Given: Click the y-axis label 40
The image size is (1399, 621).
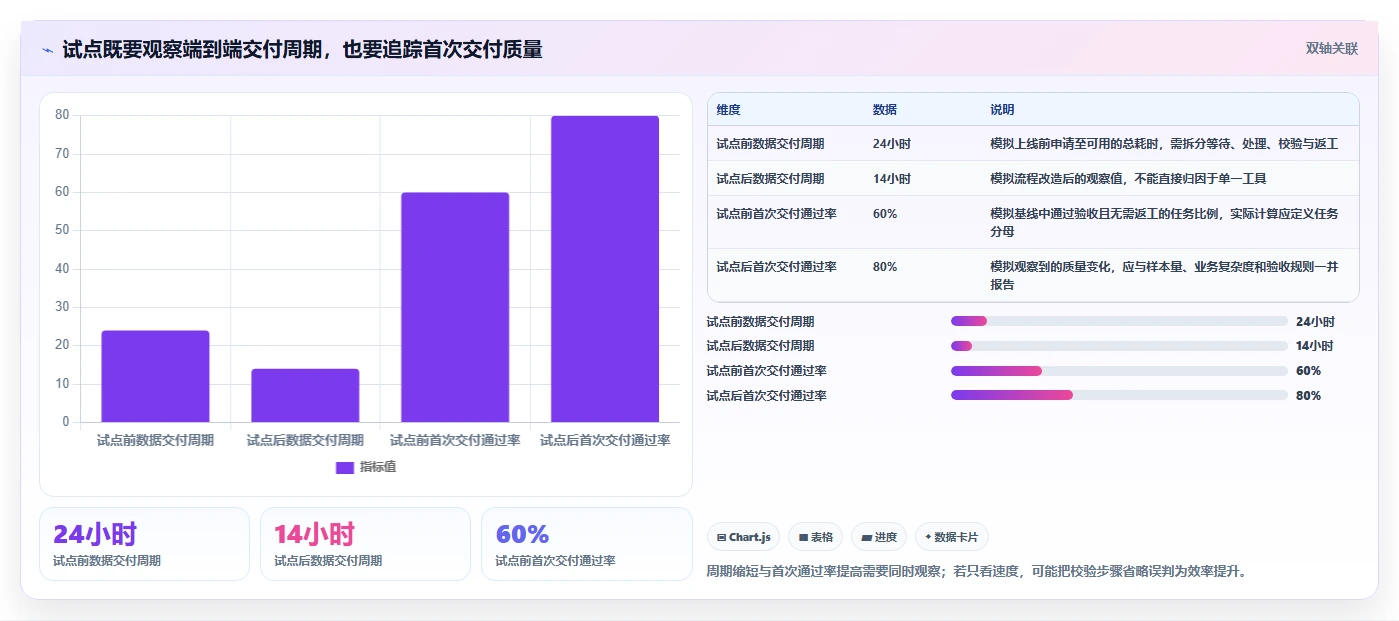Looking at the screenshot, I should (x=62, y=269).
